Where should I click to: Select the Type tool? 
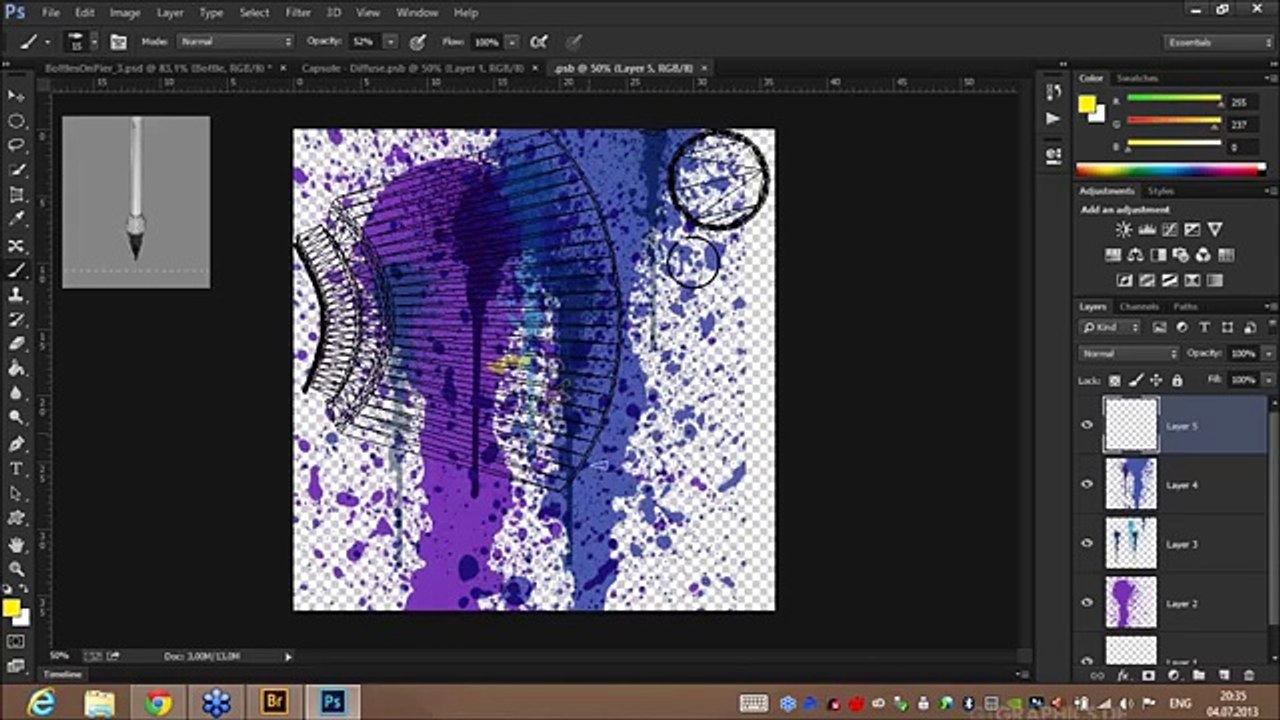pos(17,469)
